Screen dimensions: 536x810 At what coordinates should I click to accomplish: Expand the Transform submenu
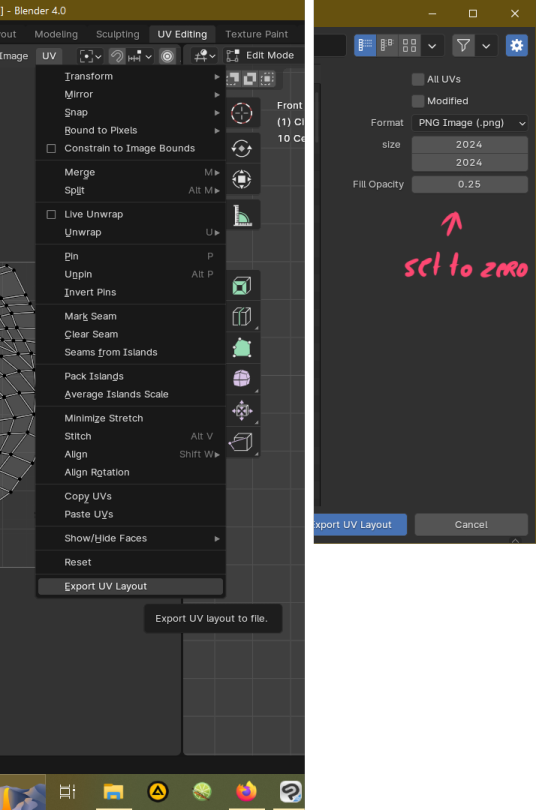[131, 76]
